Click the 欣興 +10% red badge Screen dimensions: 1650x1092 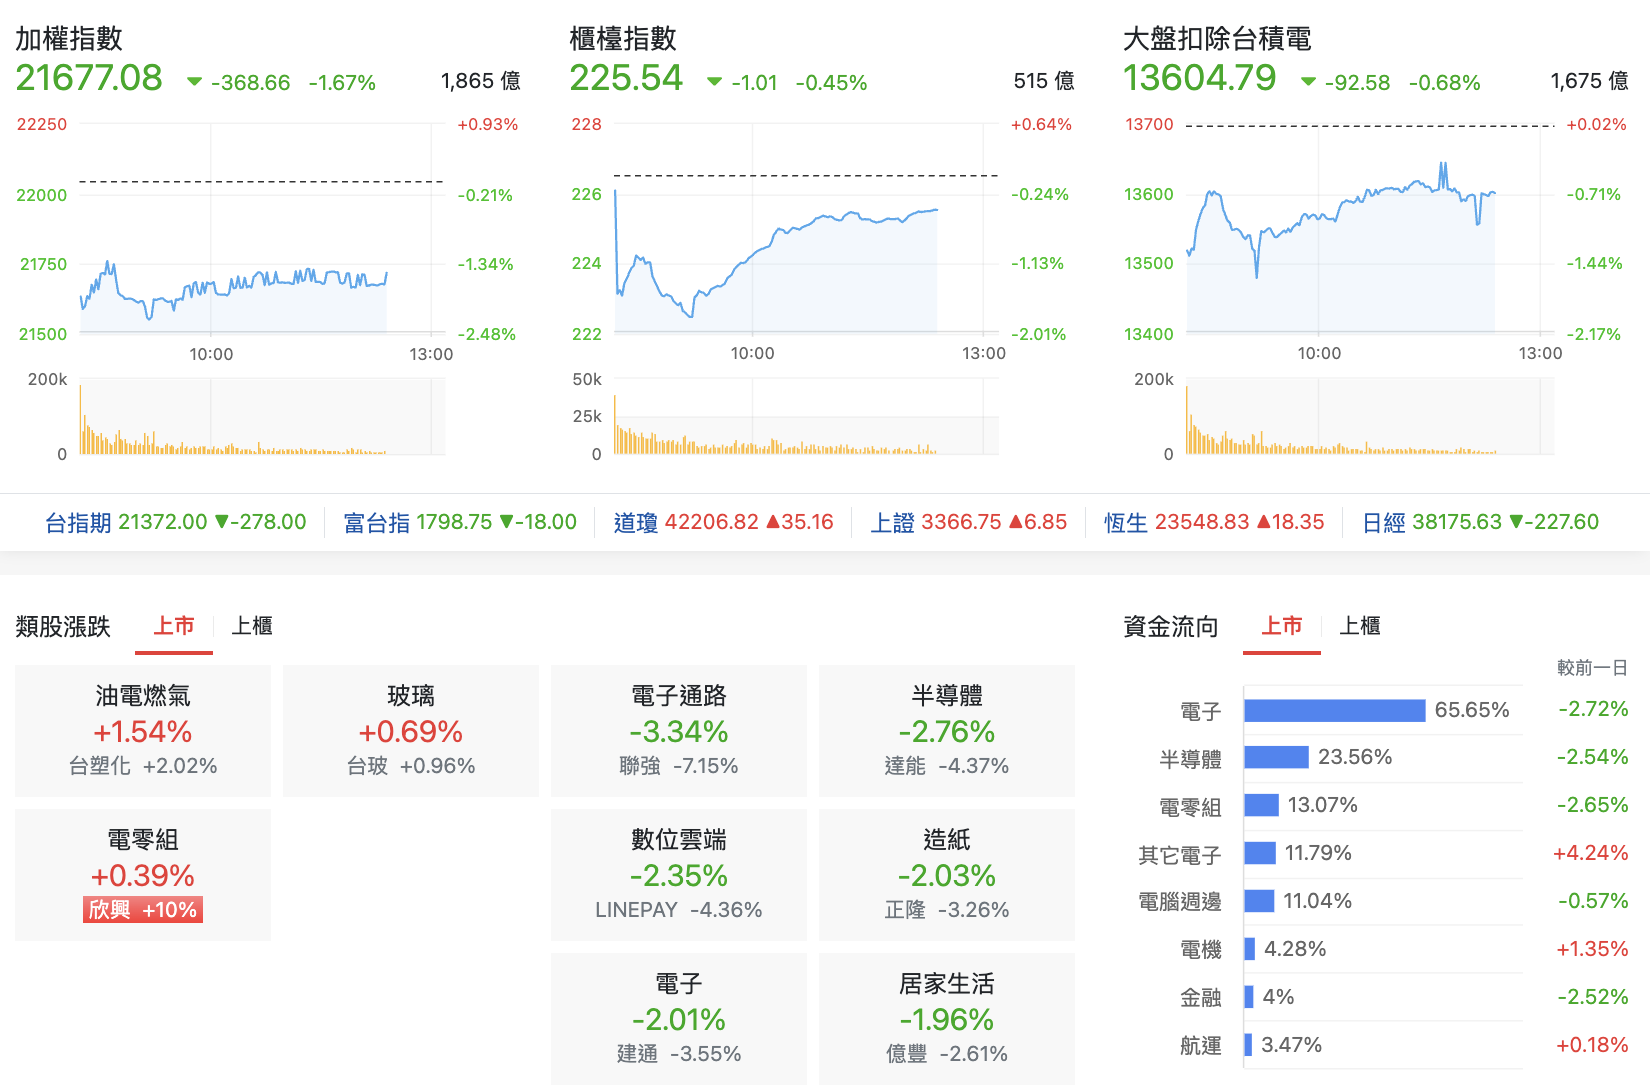143,910
